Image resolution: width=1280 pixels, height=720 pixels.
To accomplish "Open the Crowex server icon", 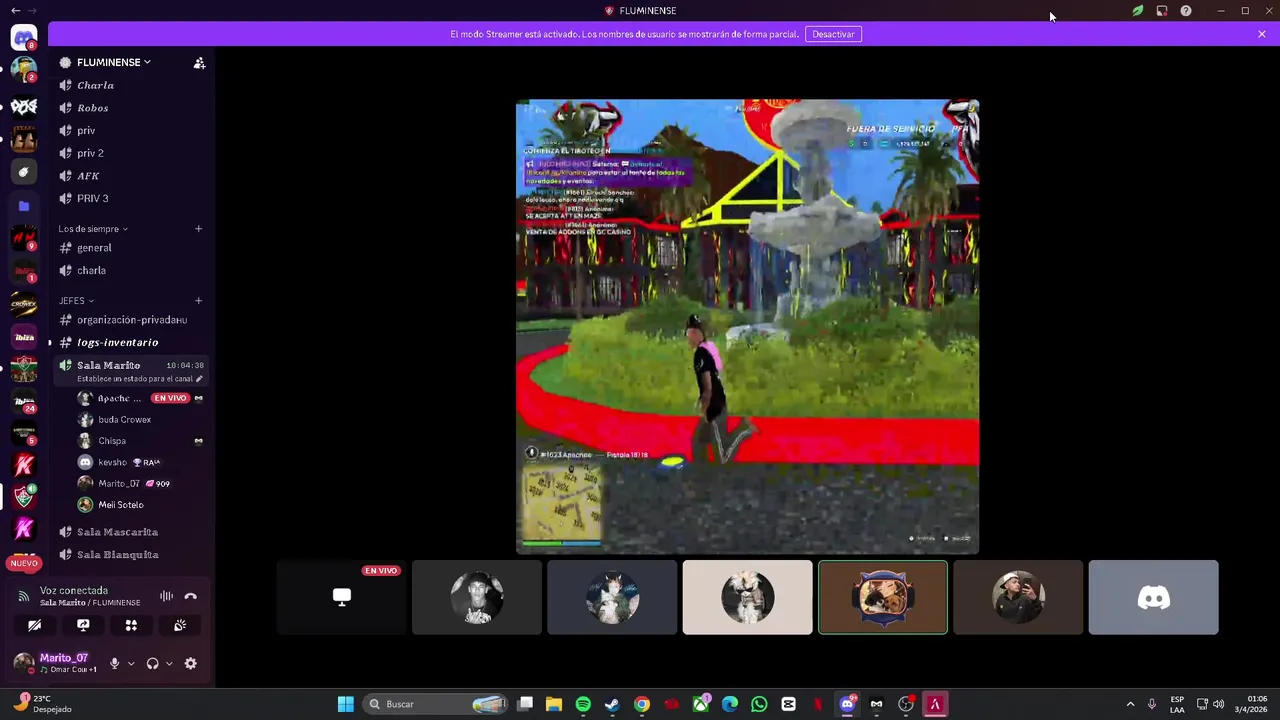I will (24, 304).
